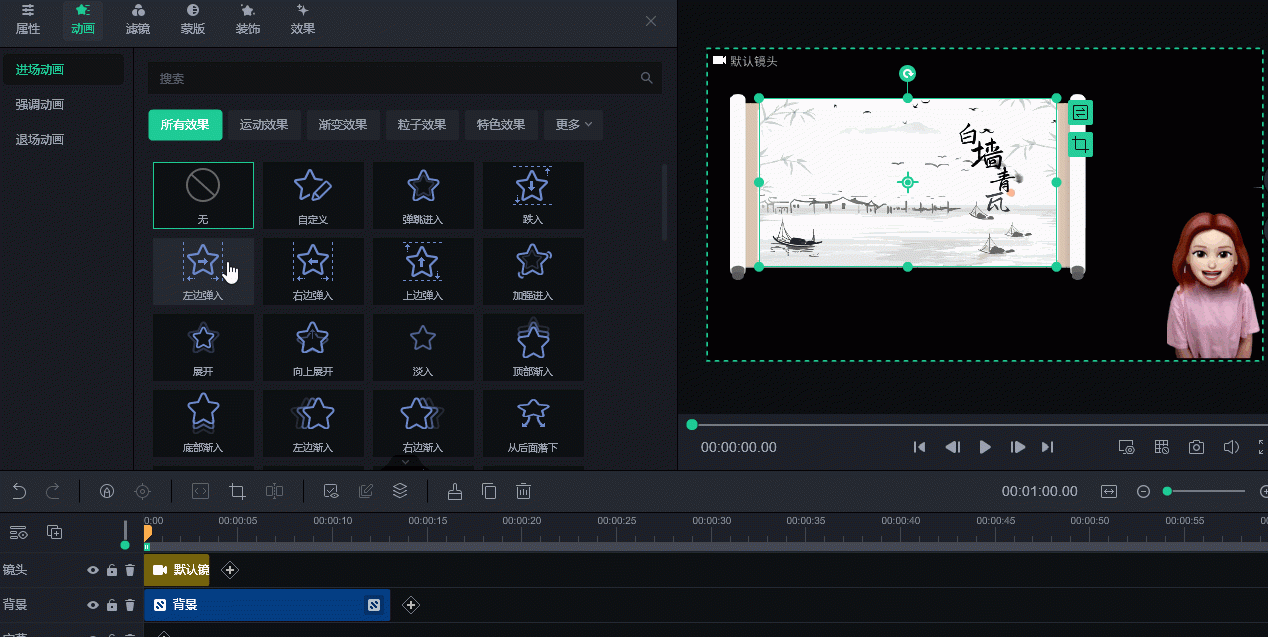Image resolution: width=1268 pixels, height=637 pixels.
Task: Delete the 镜头 track
Action: point(129,570)
